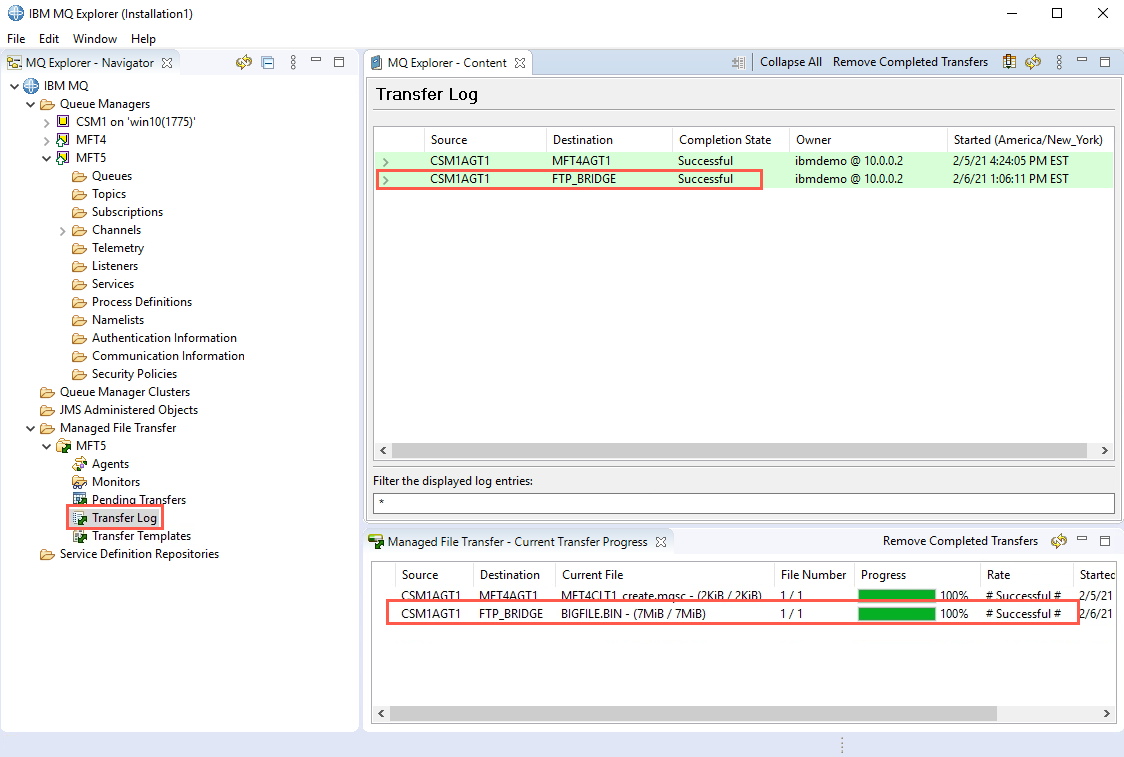Expand the MFT4AGT1 transfer log row
This screenshot has height=757, width=1124.
click(x=386, y=162)
